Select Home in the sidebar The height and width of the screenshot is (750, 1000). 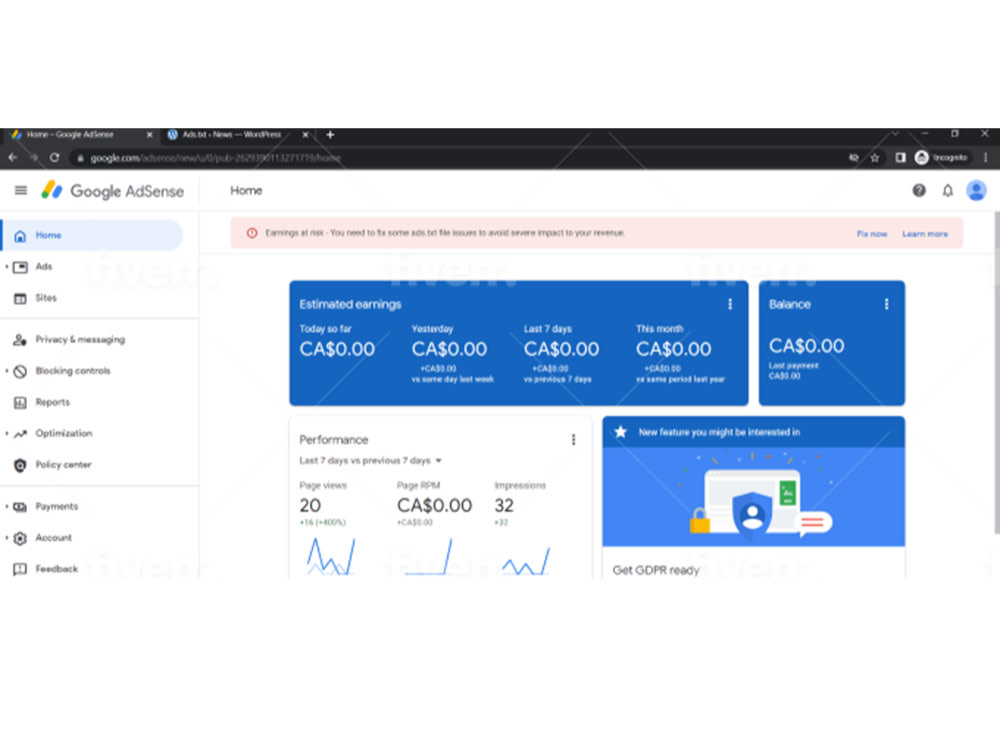(92, 235)
